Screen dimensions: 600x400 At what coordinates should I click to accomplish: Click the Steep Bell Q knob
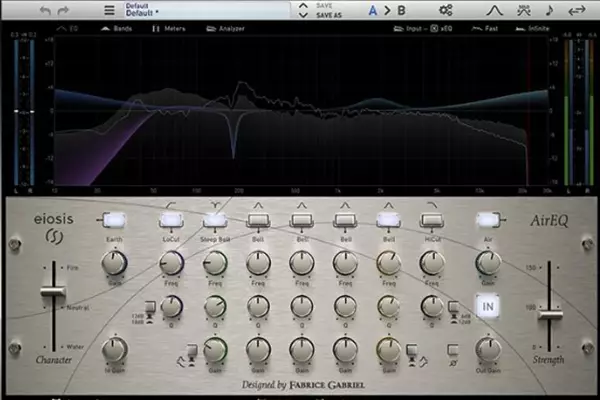[215, 307]
